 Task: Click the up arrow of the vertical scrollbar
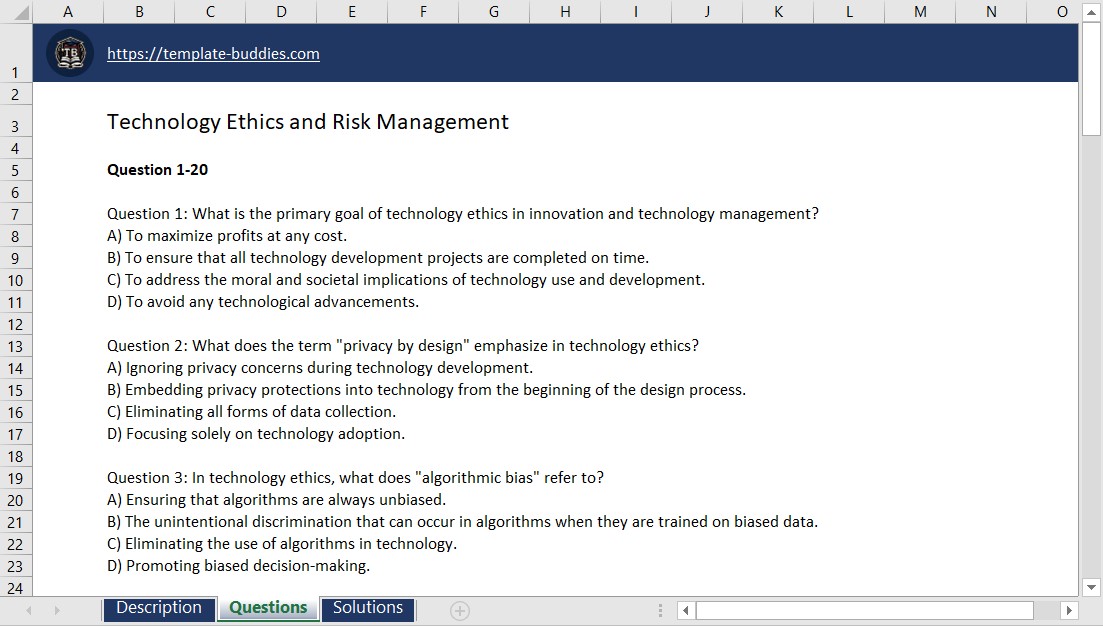(1093, 11)
